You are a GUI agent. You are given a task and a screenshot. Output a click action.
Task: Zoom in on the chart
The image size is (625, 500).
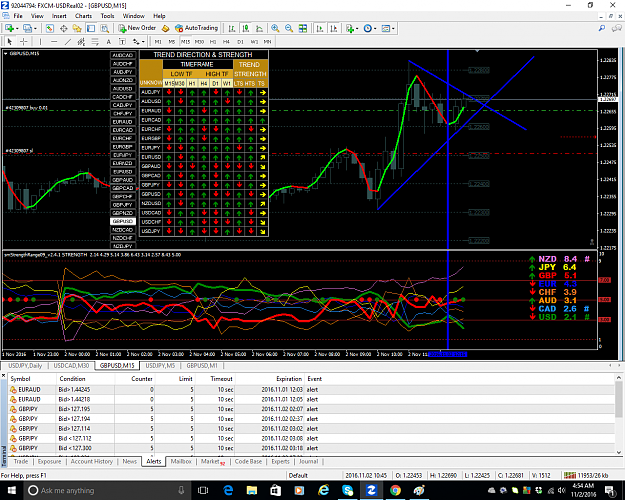(275, 28)
